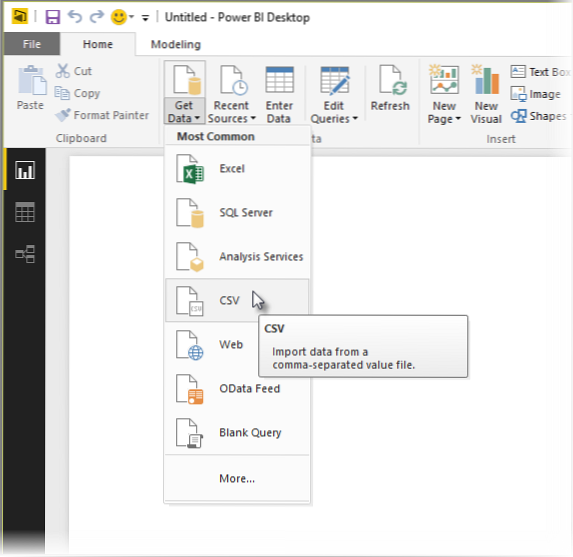
Task: Save the report with the disk icon
Action: click(53, 17)
